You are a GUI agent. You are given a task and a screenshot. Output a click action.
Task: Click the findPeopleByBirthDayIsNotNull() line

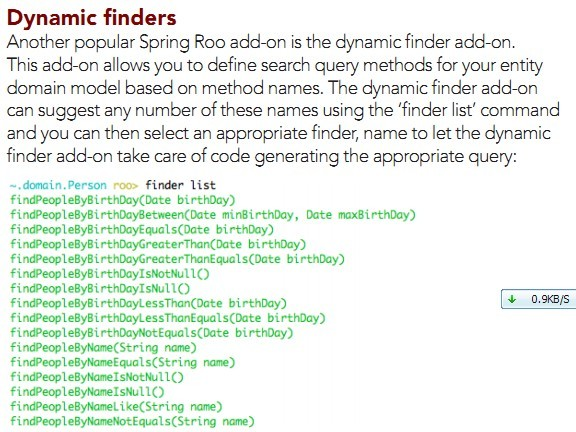(109, 274)
